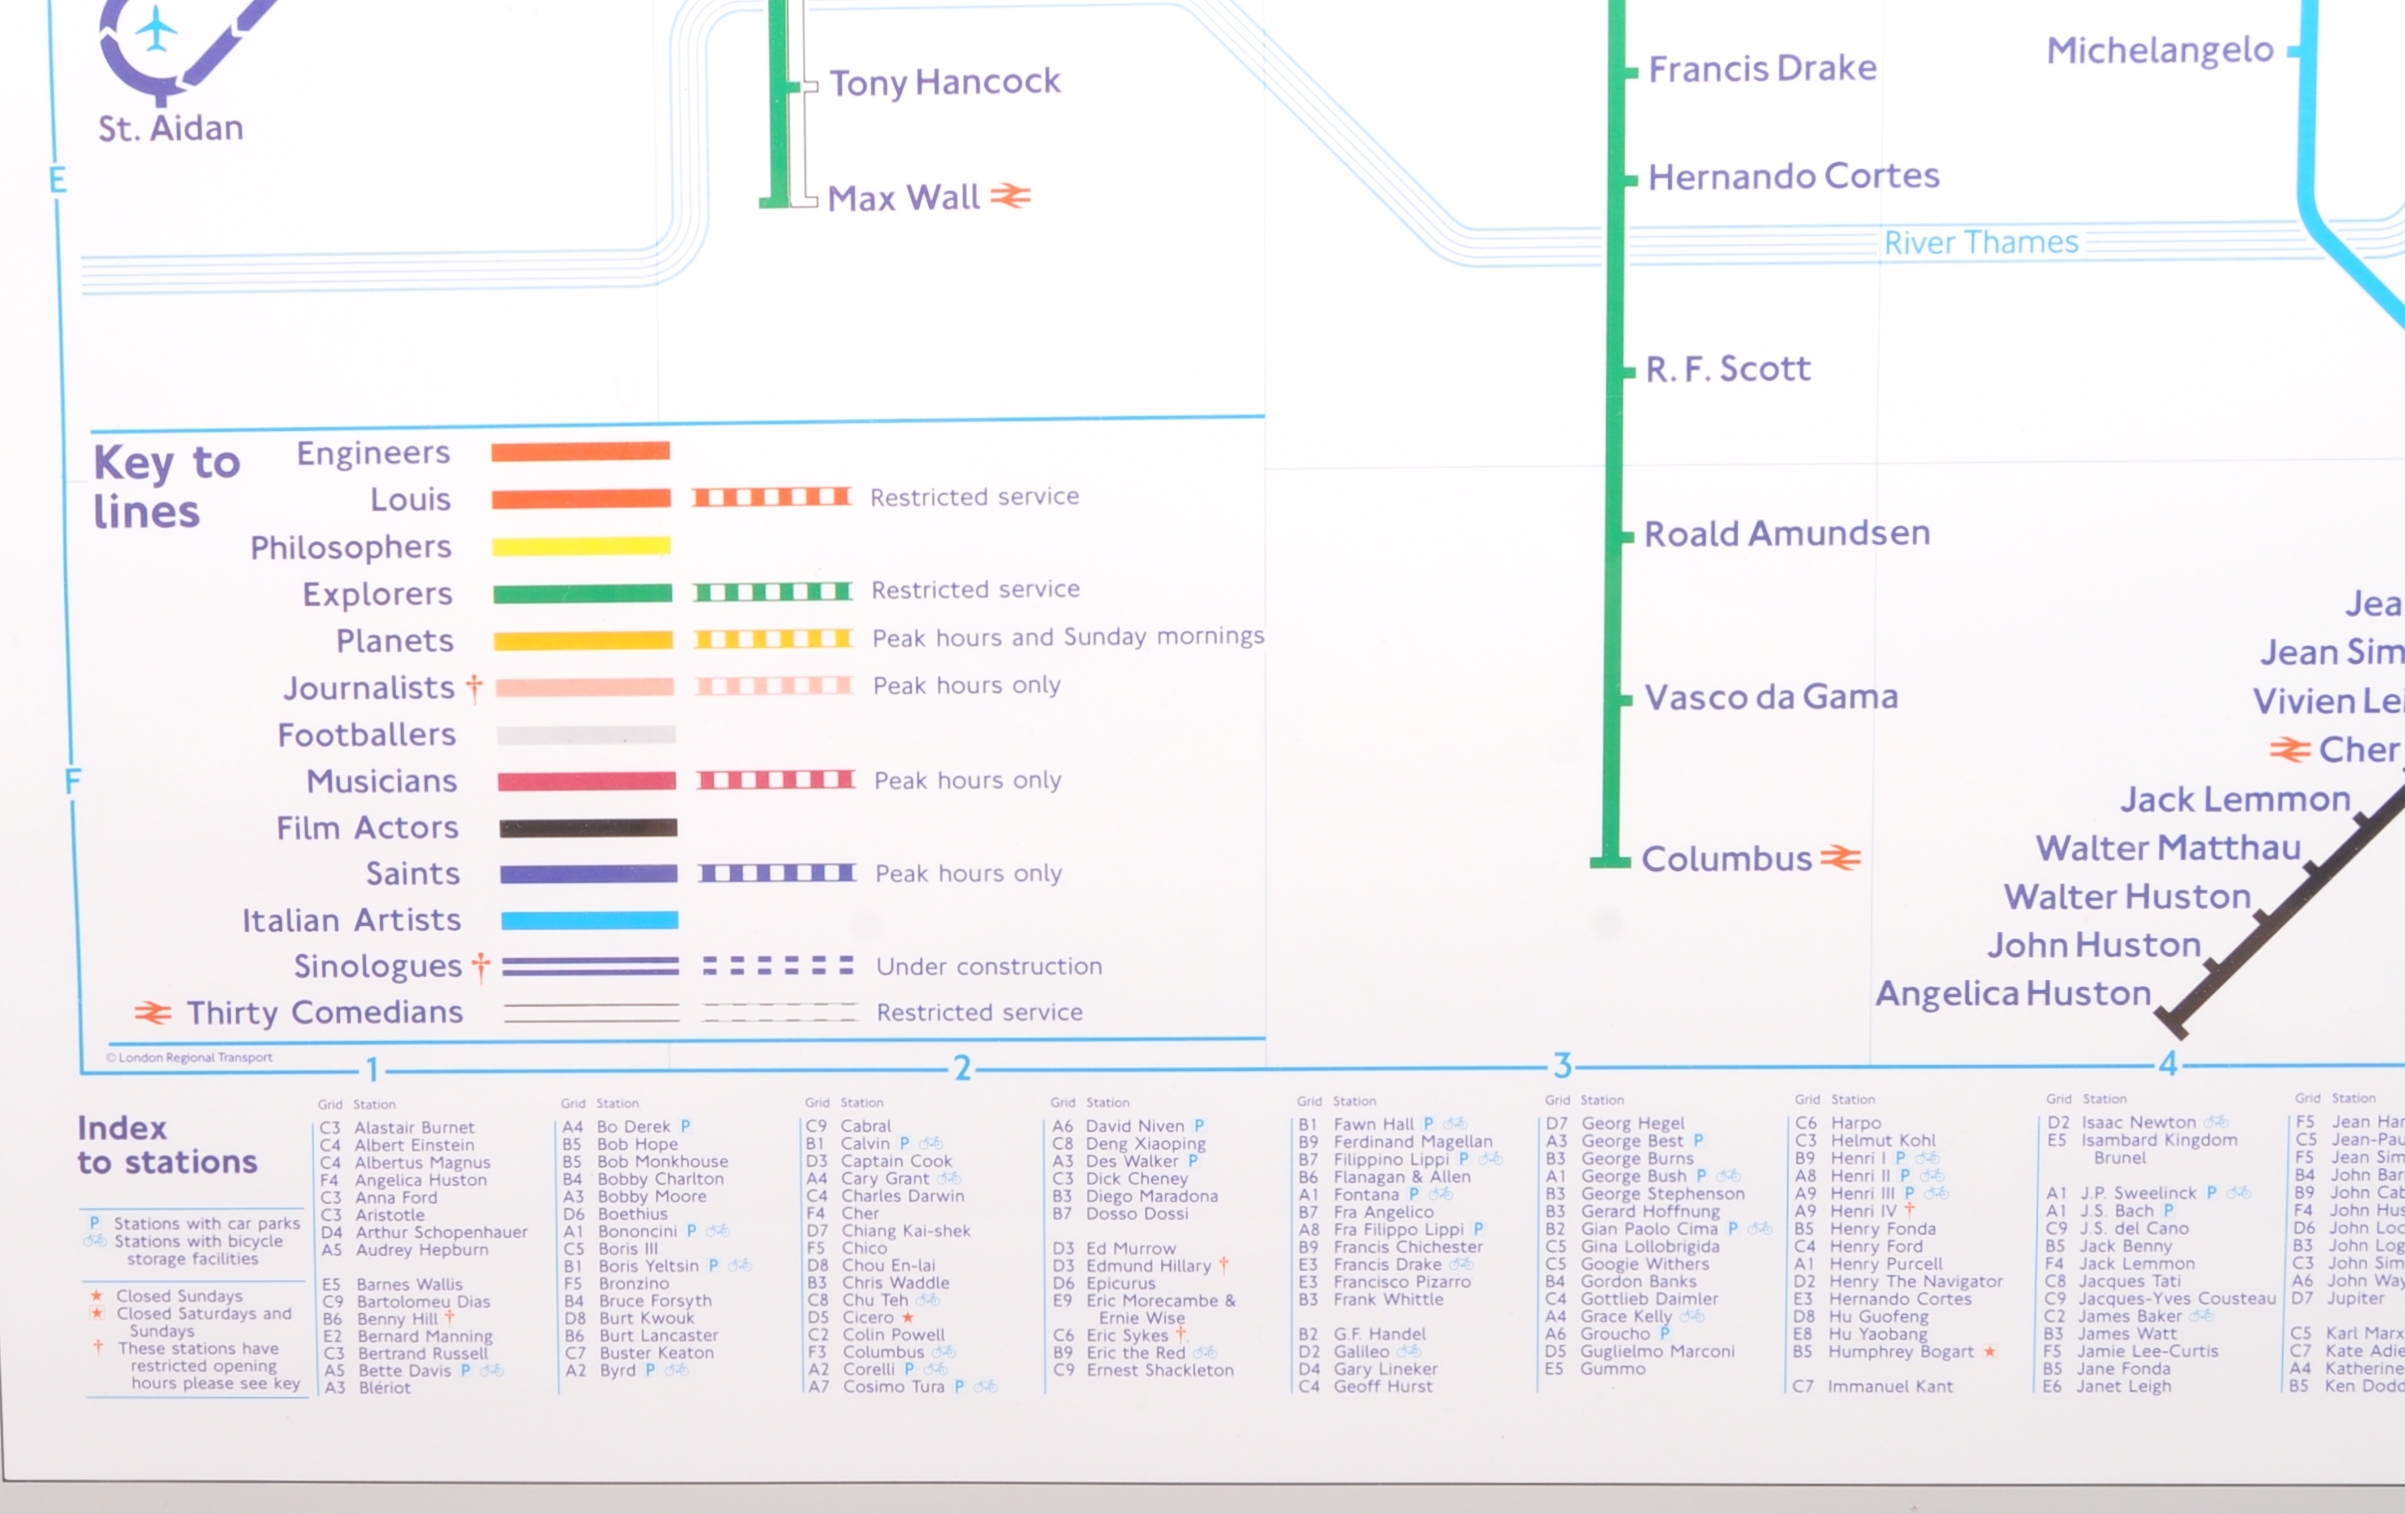The image size is (2405, 1514).
Task: Click the Index to stations heading
Action: point(167,1145)
